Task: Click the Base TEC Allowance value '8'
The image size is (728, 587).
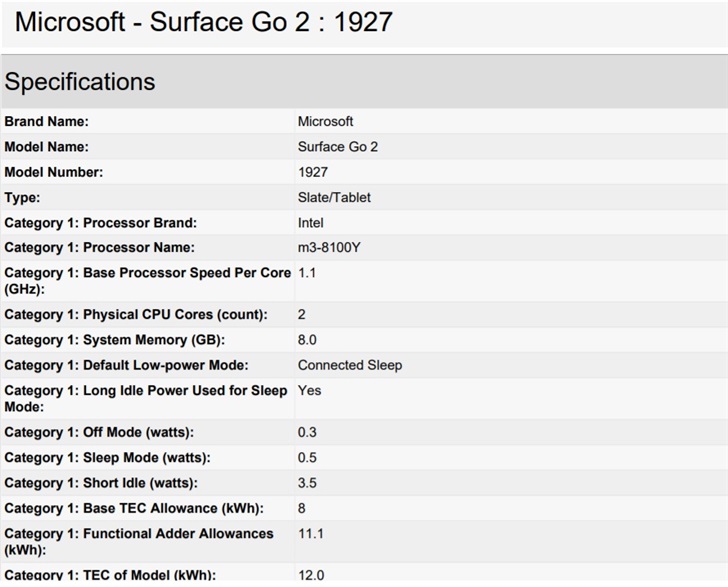Action: point(302,508)
